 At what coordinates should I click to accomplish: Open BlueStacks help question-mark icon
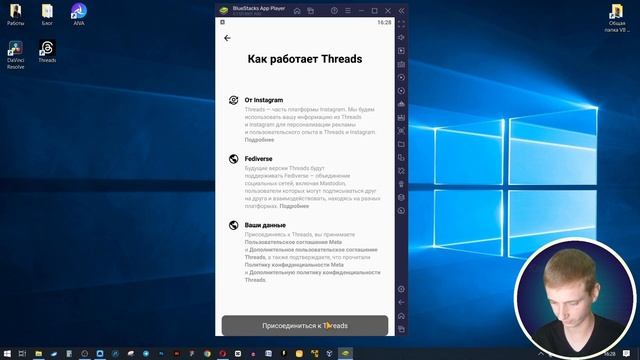[x=334, y=11]
